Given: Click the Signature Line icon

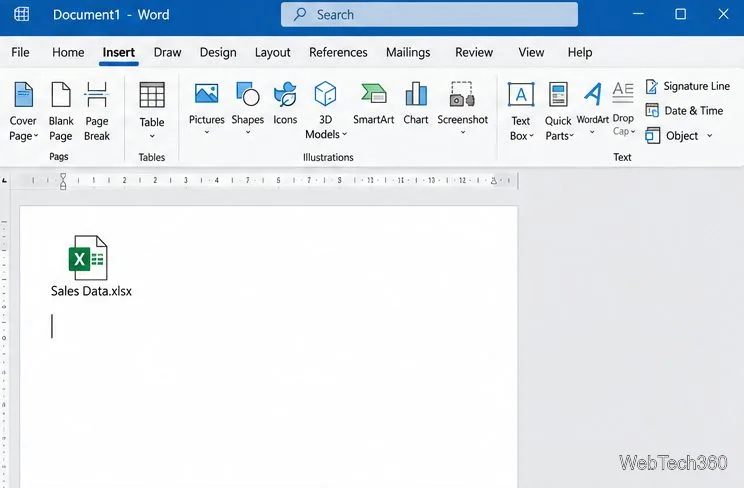Looking at the screenshot, I should pyautogui.click(x=651, y=86).
